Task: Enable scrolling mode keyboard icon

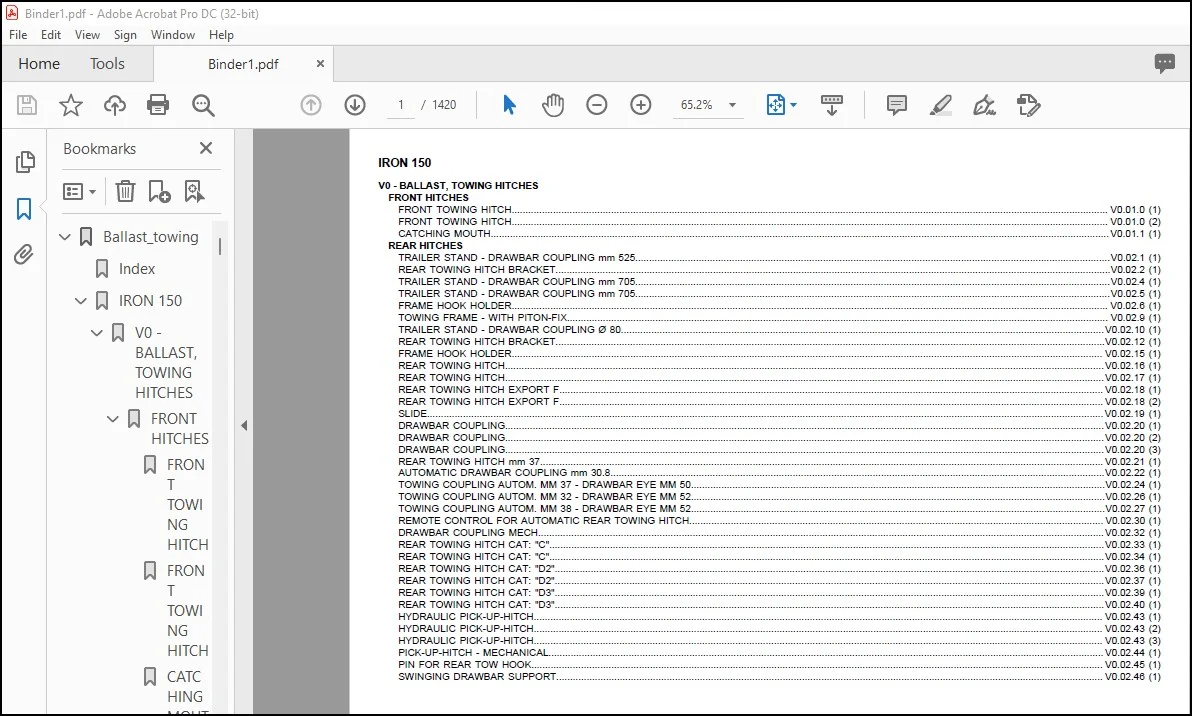Action: (832, 105)
